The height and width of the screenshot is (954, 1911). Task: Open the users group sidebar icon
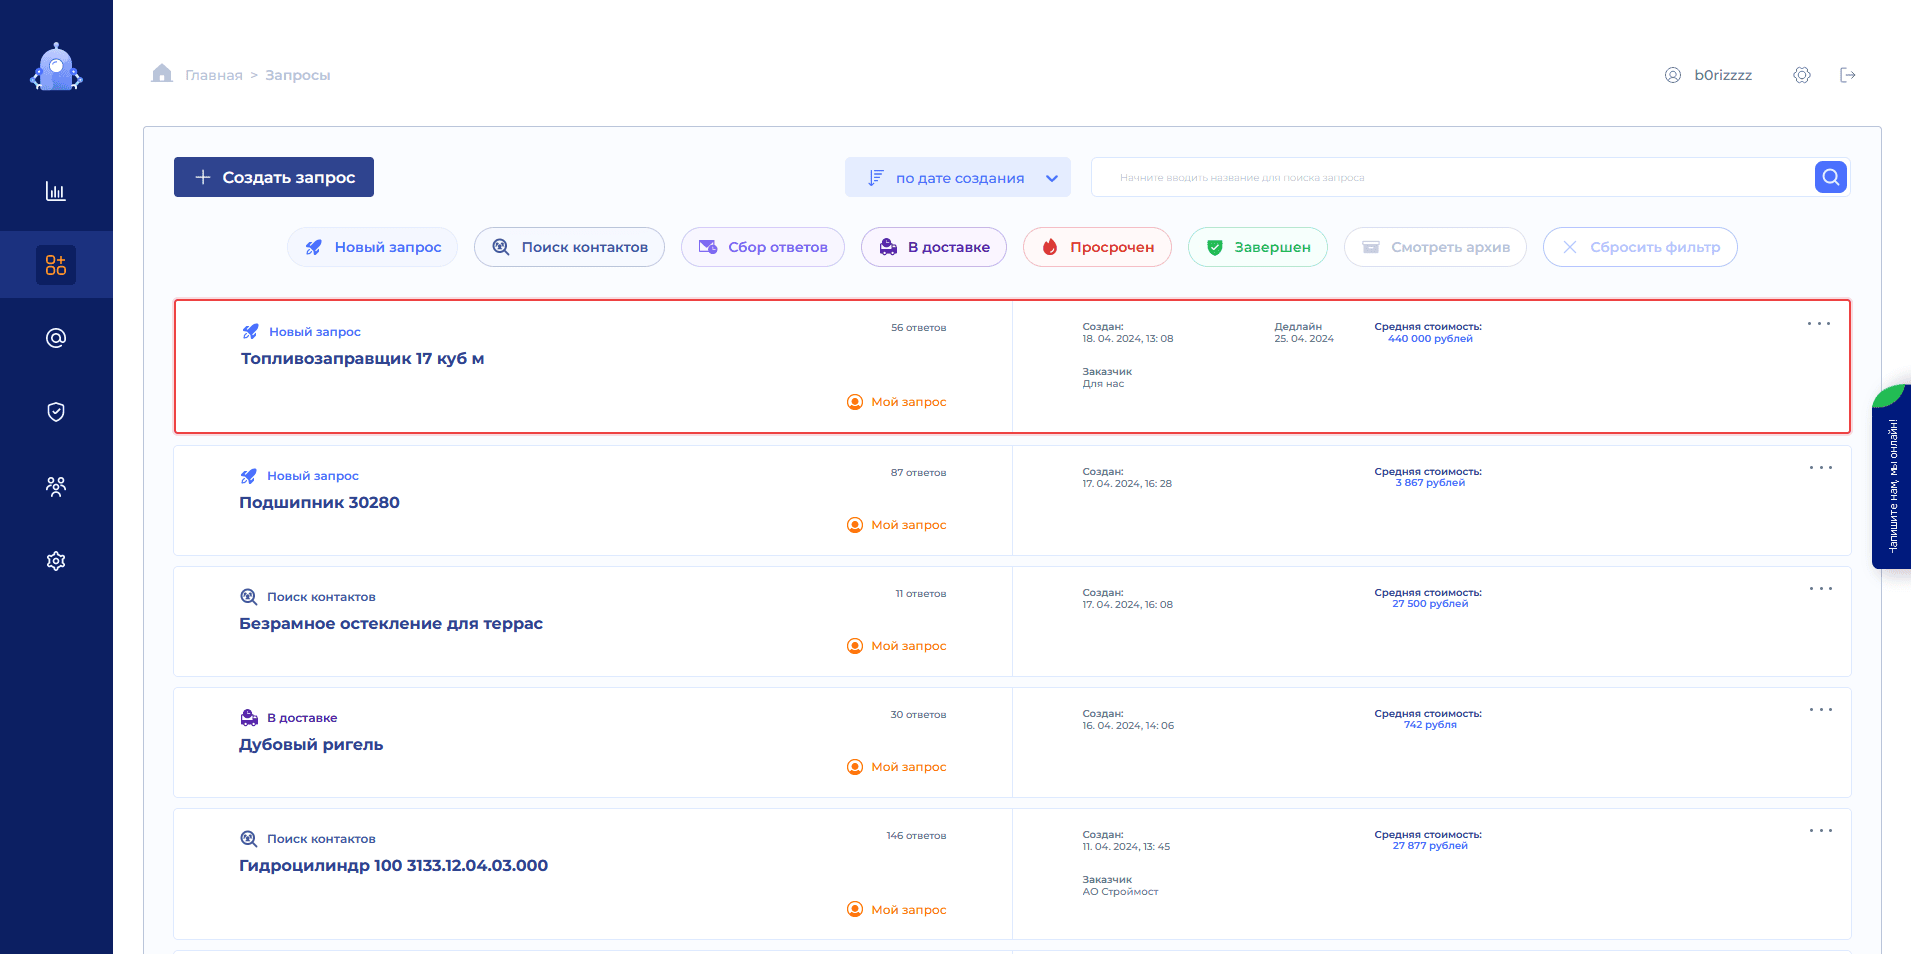coord(56,487)
